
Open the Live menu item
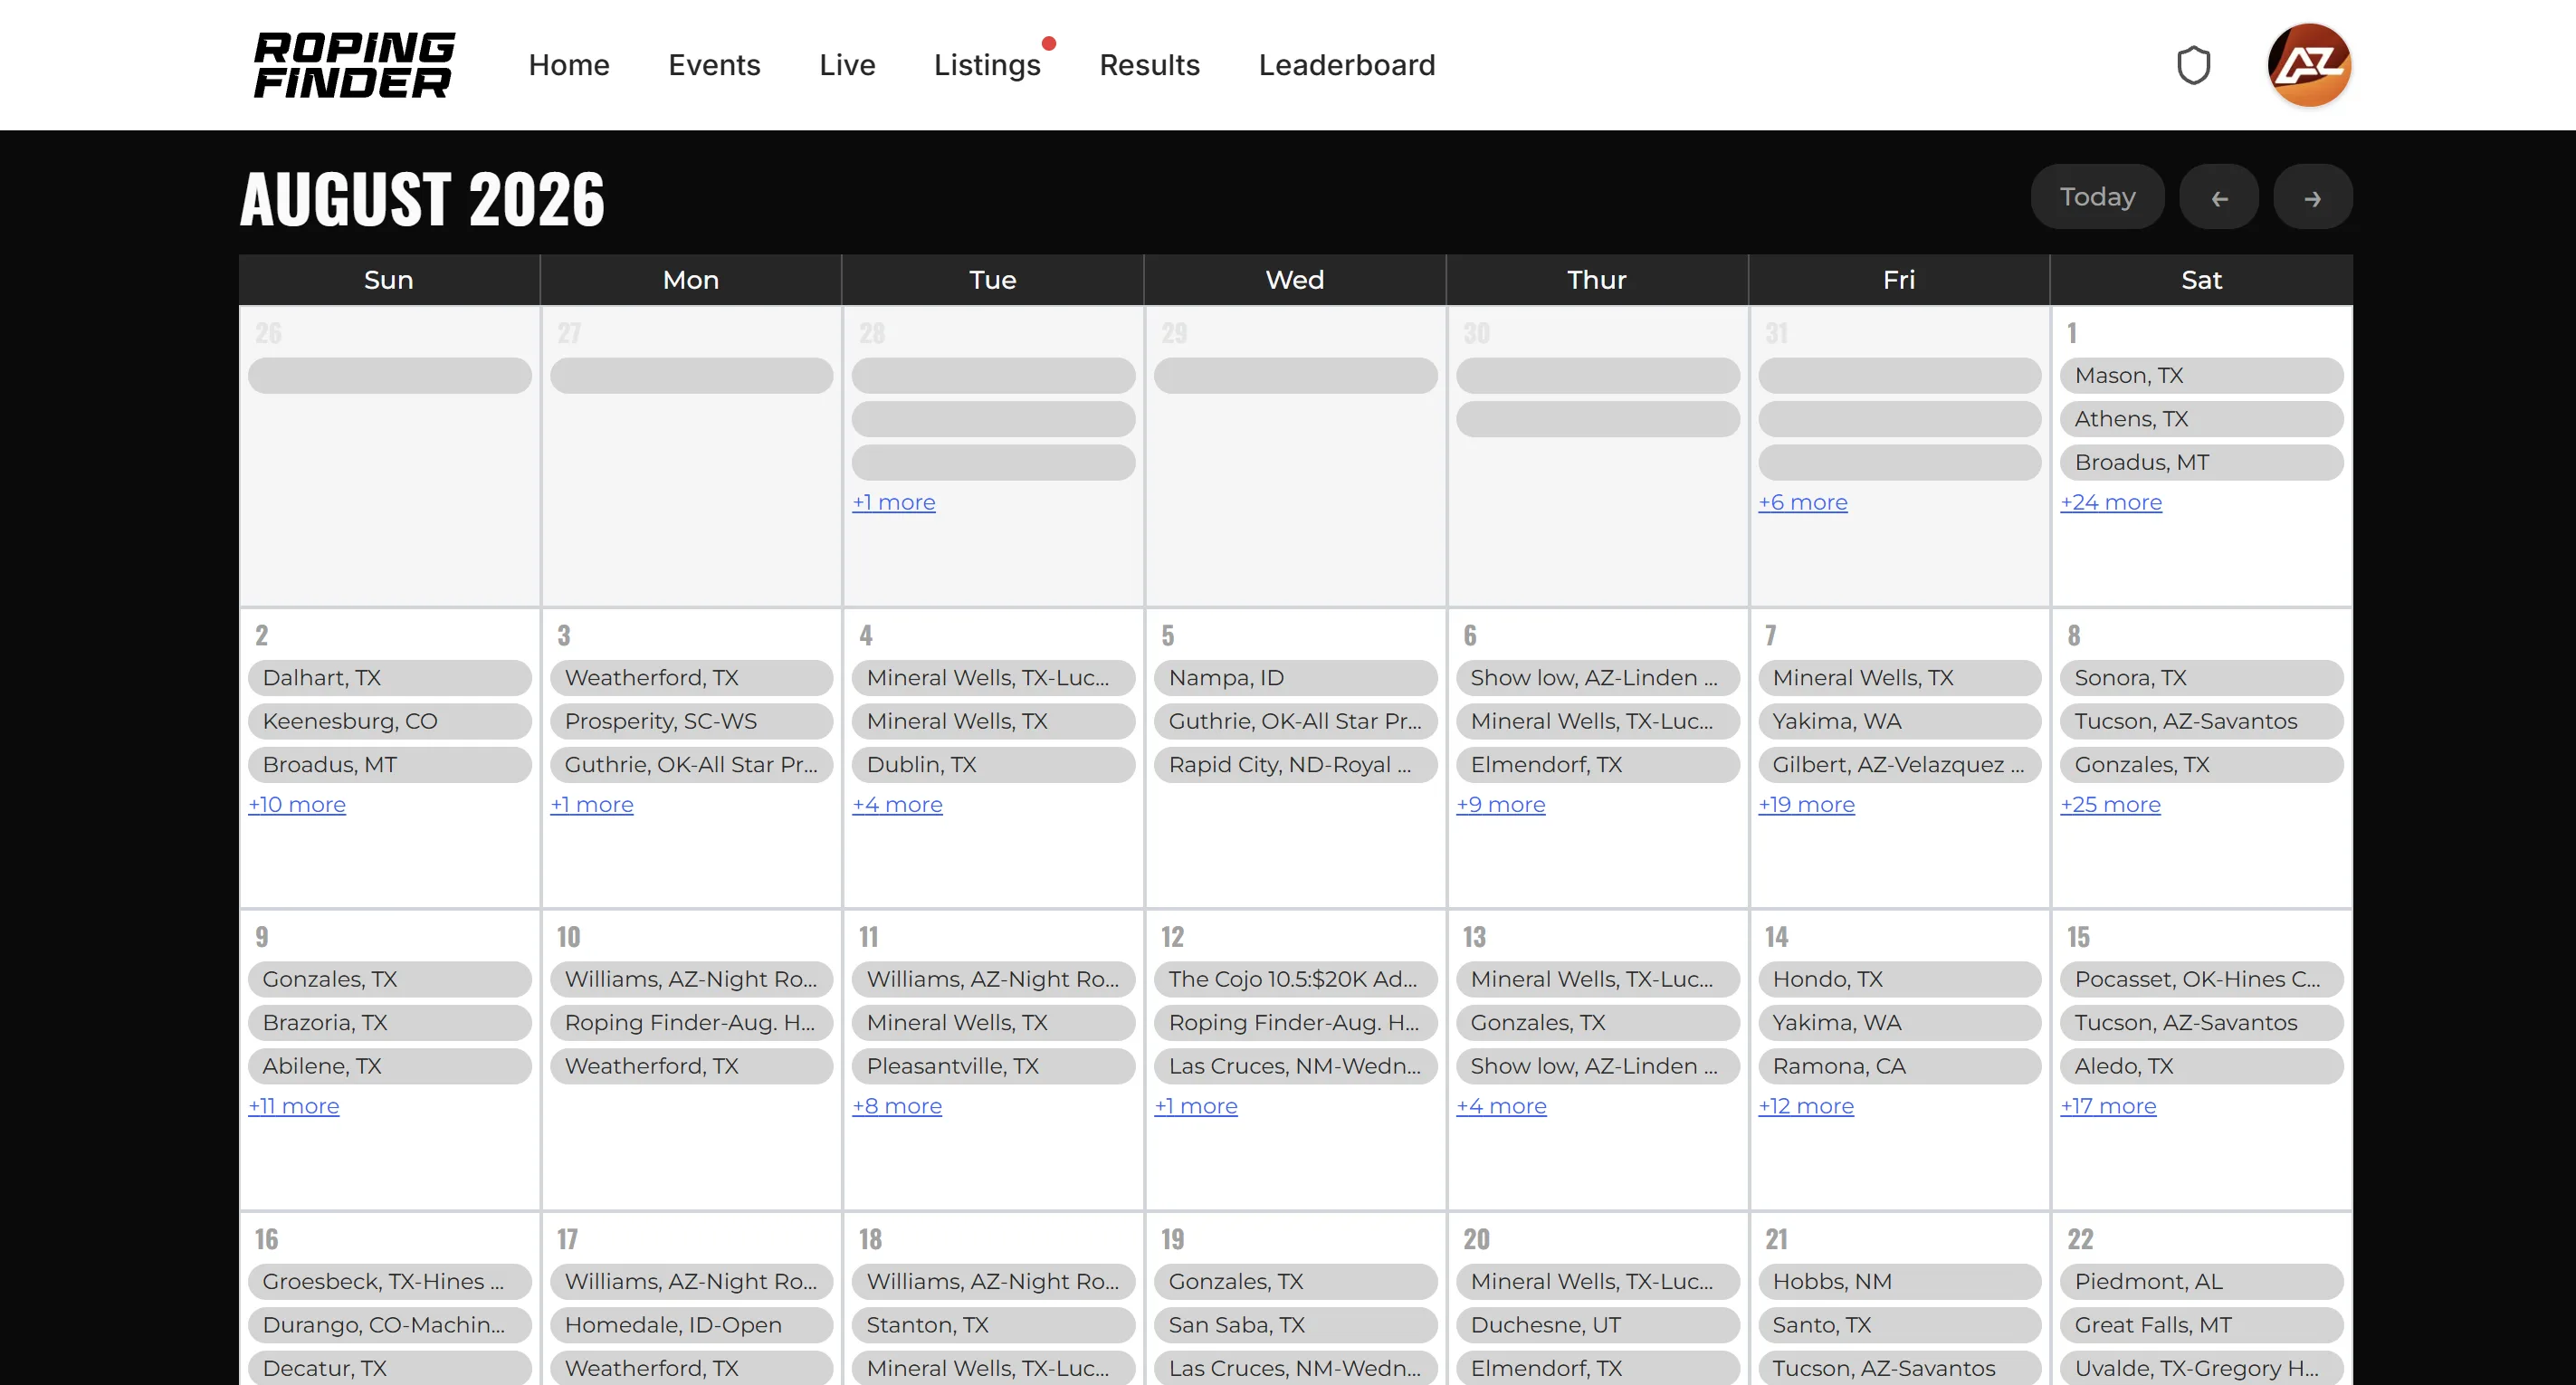[847, 65]
